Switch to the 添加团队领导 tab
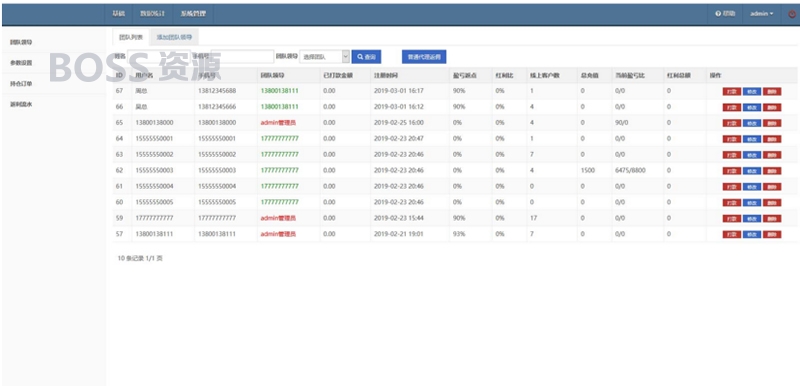This screenshot has width=800, height=386. point(174,37)
